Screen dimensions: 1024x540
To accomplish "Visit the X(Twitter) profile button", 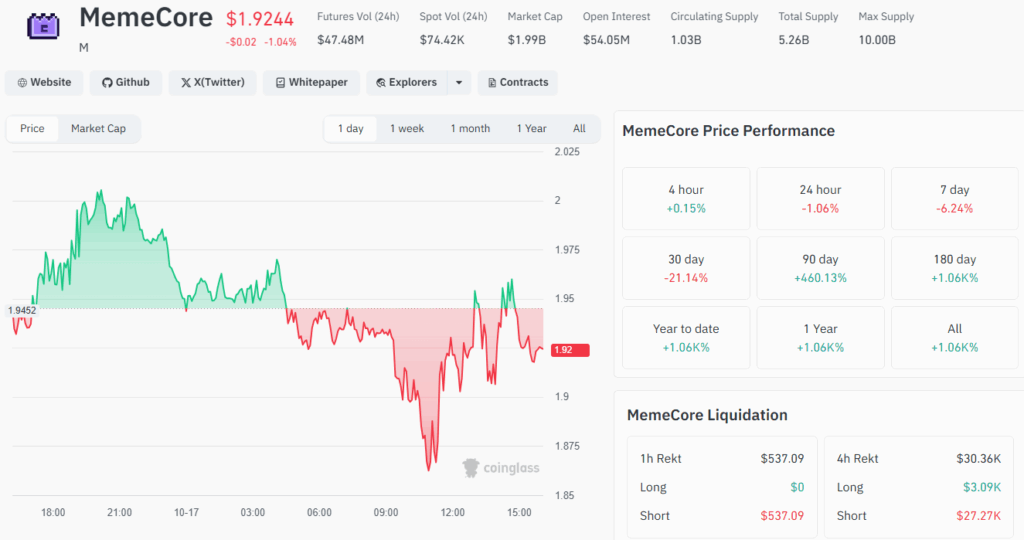I will (x=213, y=82).
